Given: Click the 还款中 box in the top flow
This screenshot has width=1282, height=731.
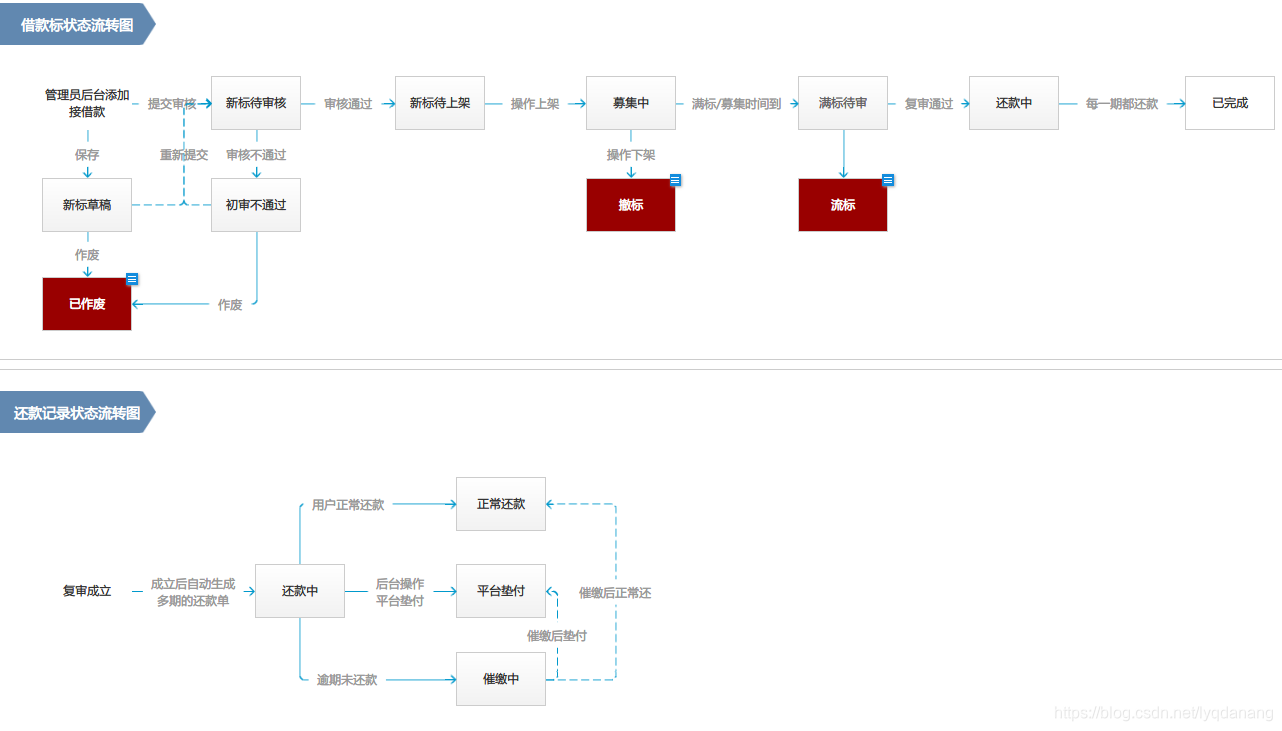Looking at the screenshot, I should coord(1014,103).
